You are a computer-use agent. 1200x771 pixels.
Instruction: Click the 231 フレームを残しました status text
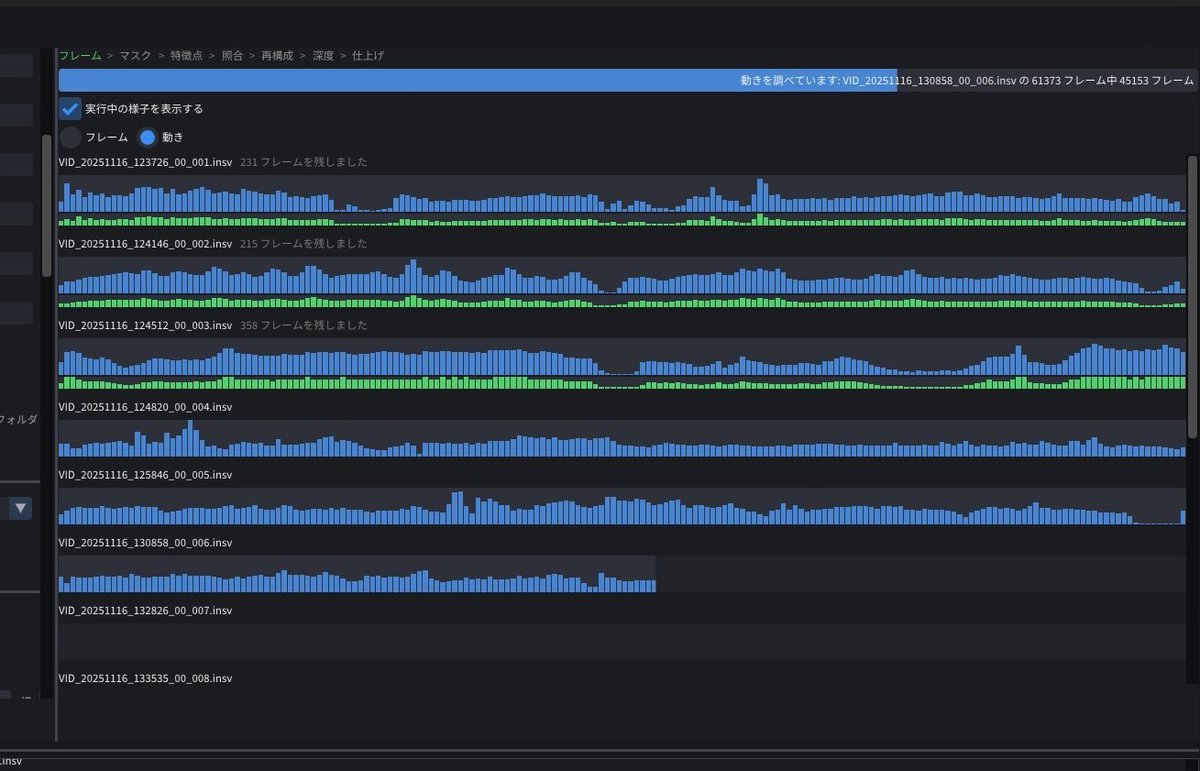click(x=304, y=162)
